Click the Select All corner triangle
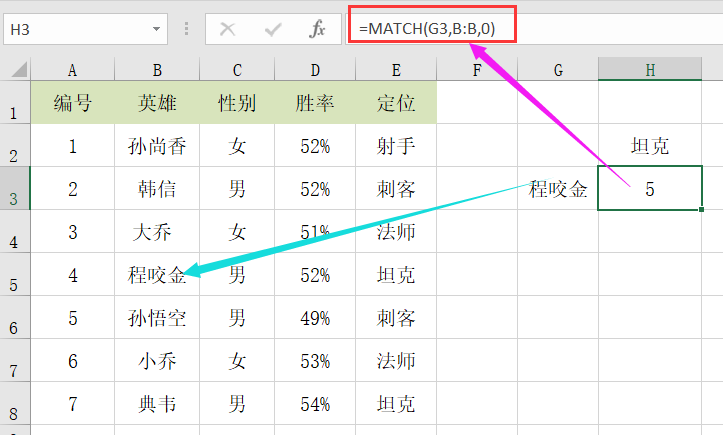Viewport: 723px width, 435px height. [x=19, y=70]
